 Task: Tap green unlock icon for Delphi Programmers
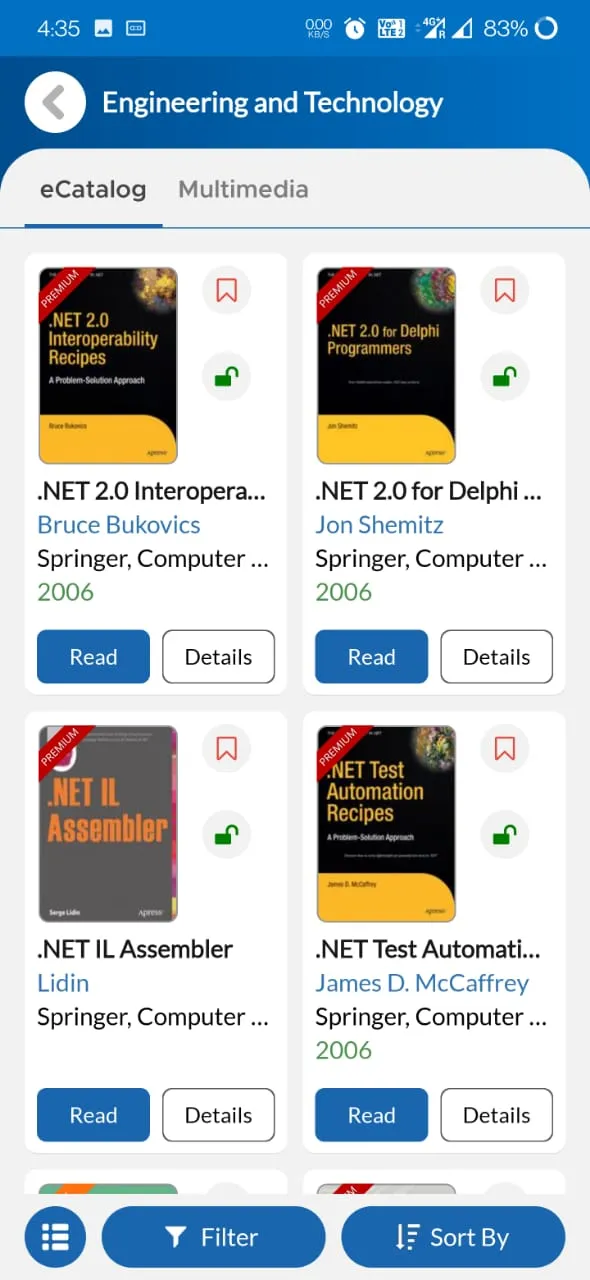coord(505,377)
